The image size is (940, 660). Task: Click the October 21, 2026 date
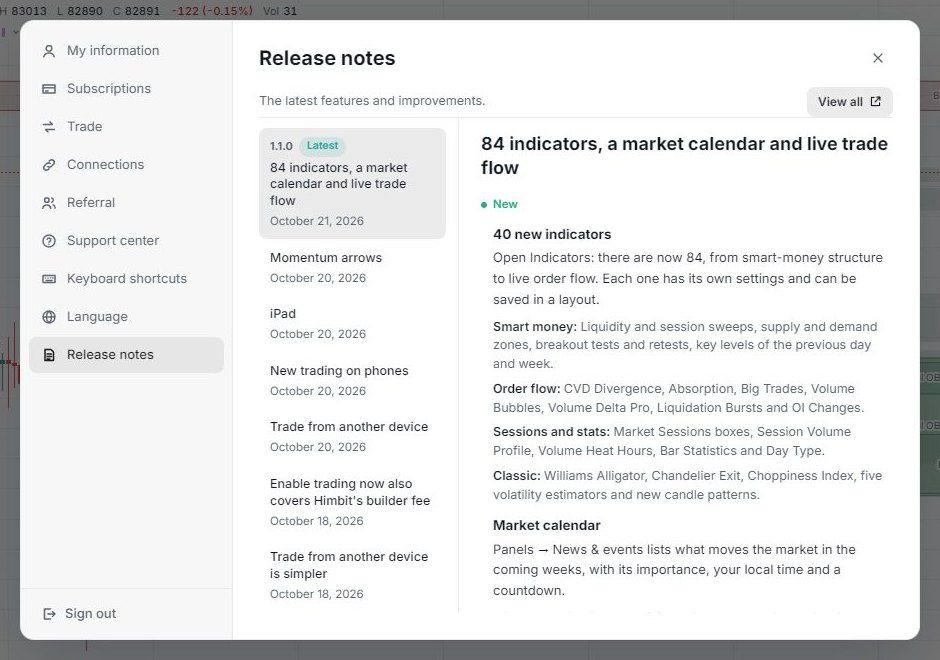pos(317,221)
